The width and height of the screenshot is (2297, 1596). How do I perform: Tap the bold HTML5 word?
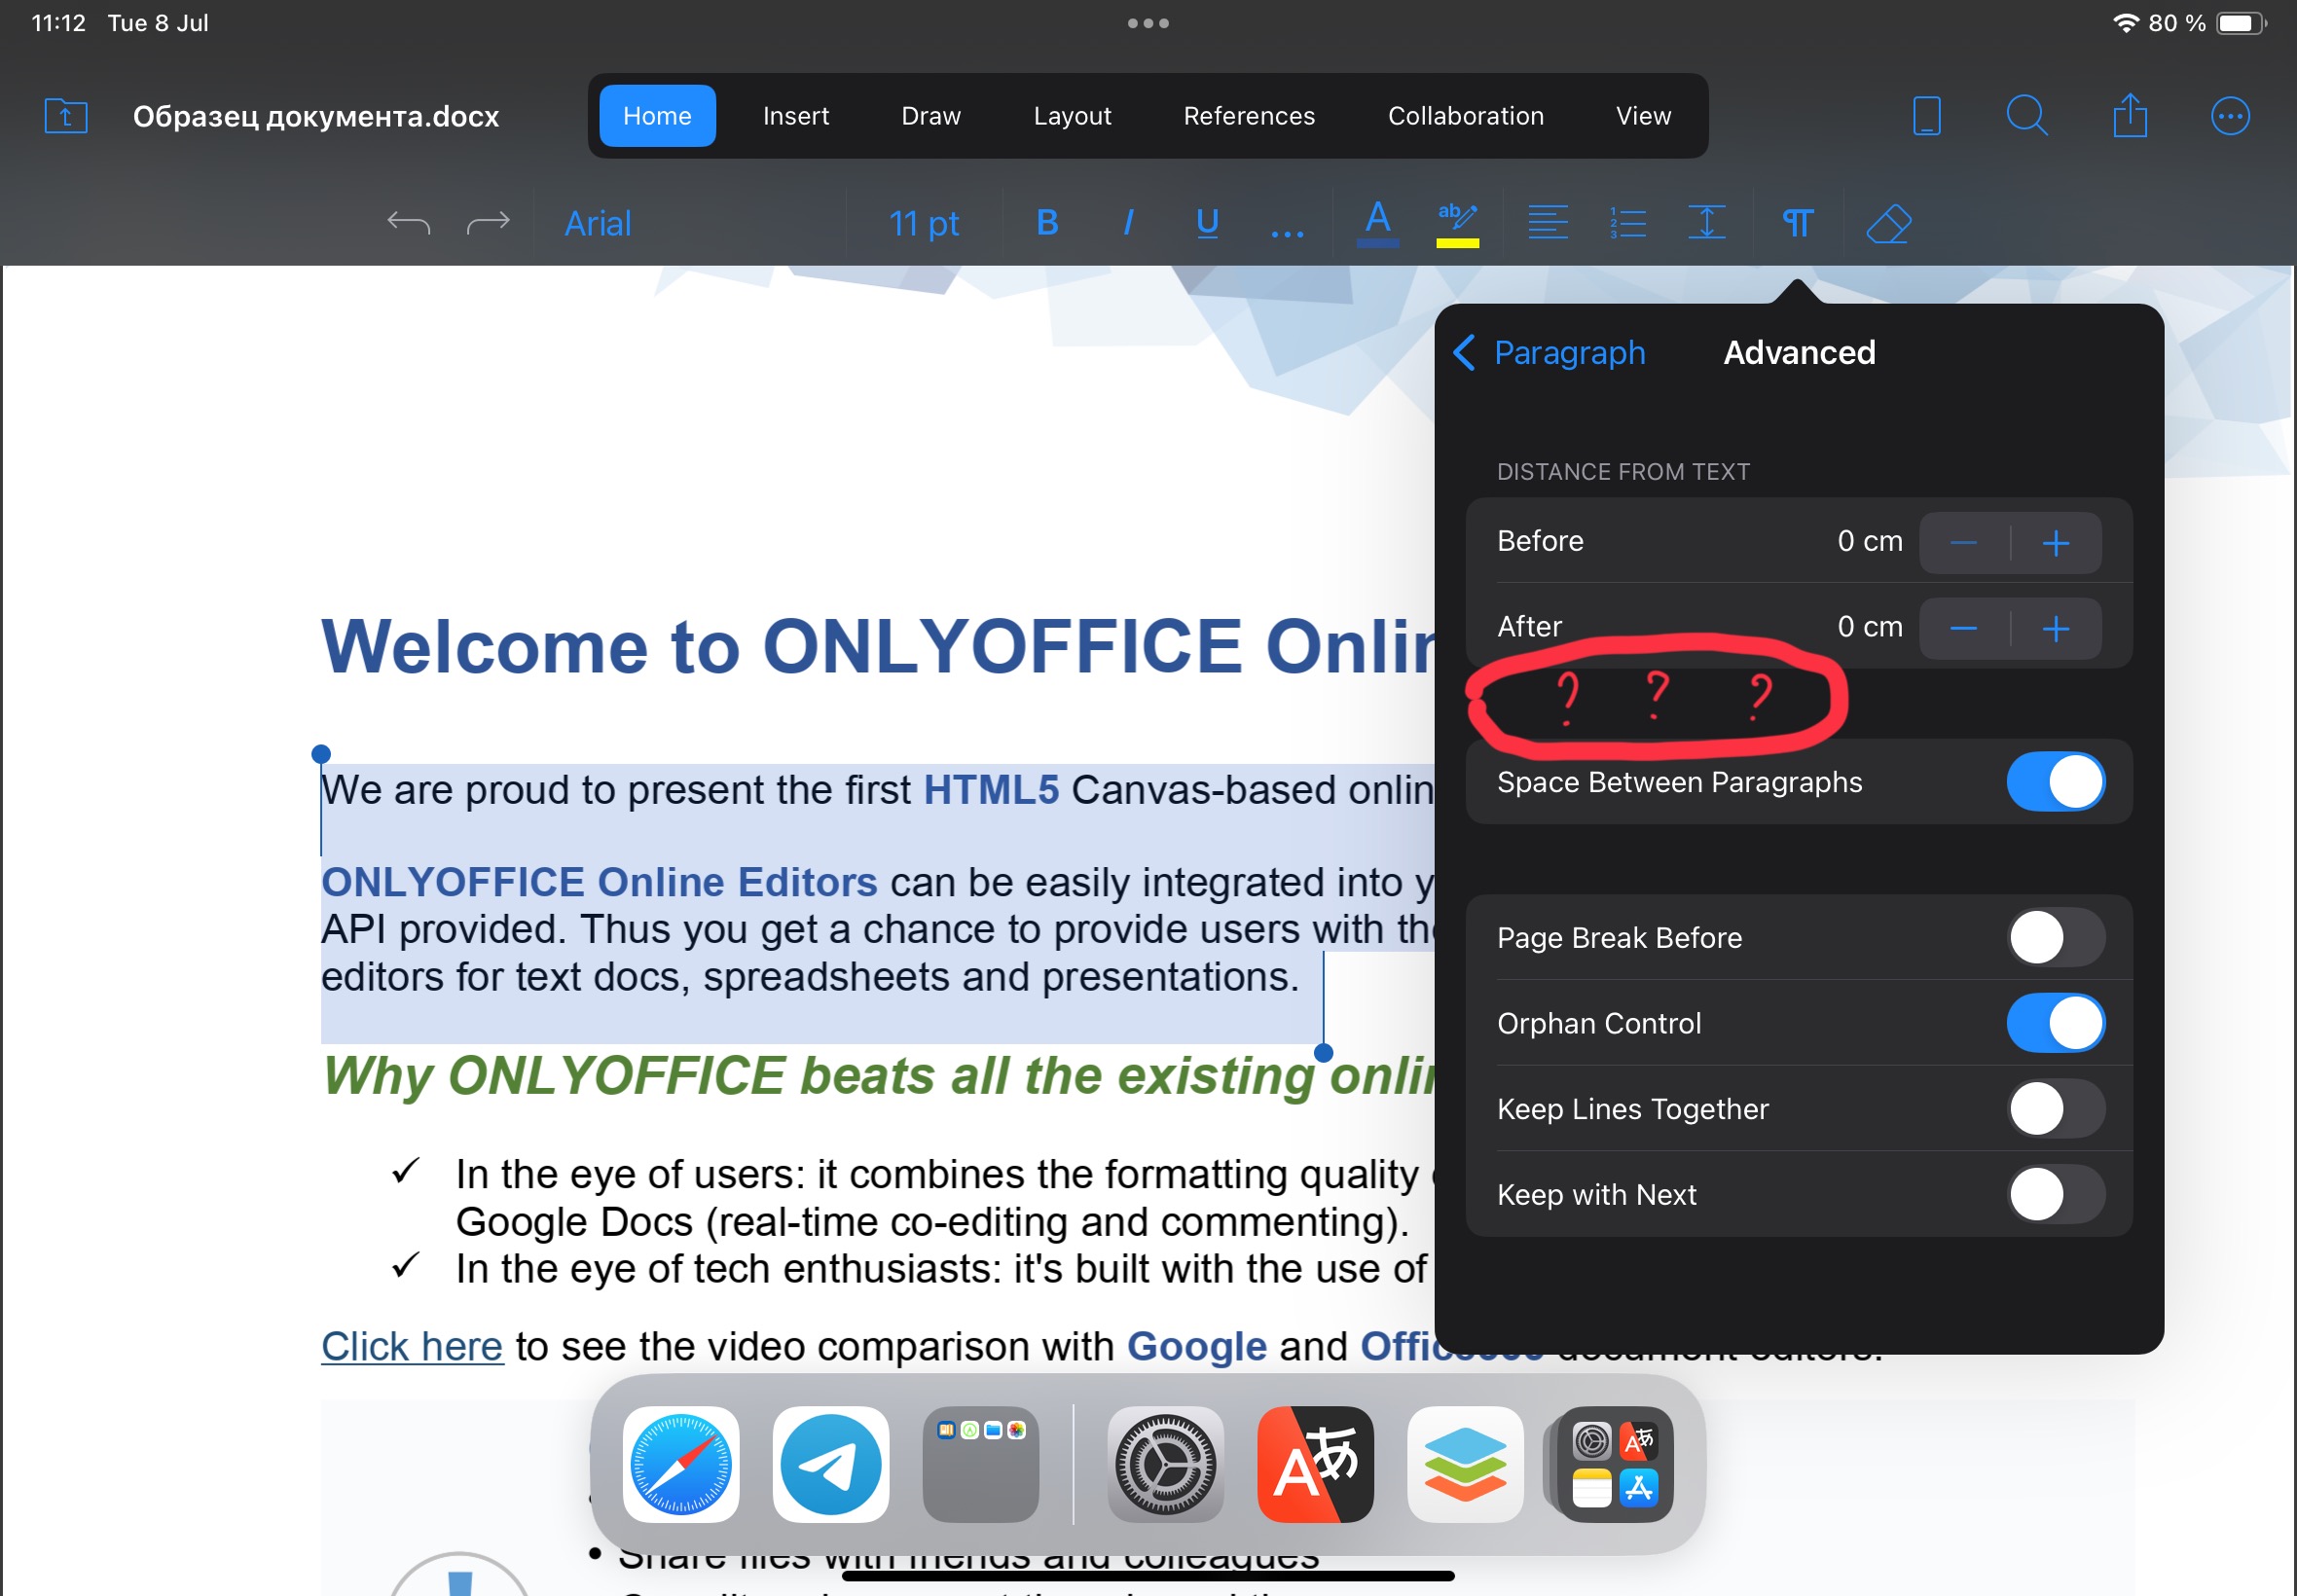[990, 790]
